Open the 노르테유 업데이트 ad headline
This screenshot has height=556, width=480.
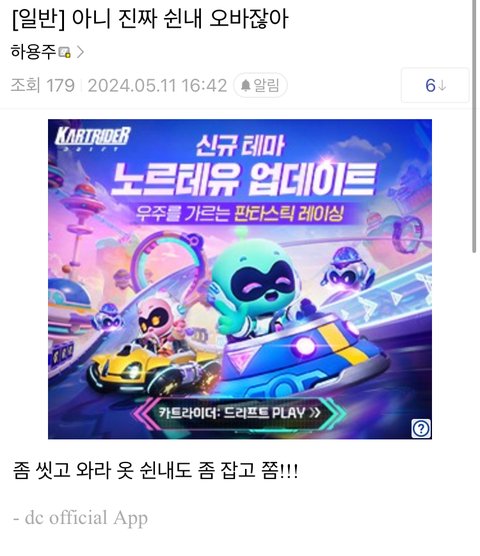pos(244,179)
